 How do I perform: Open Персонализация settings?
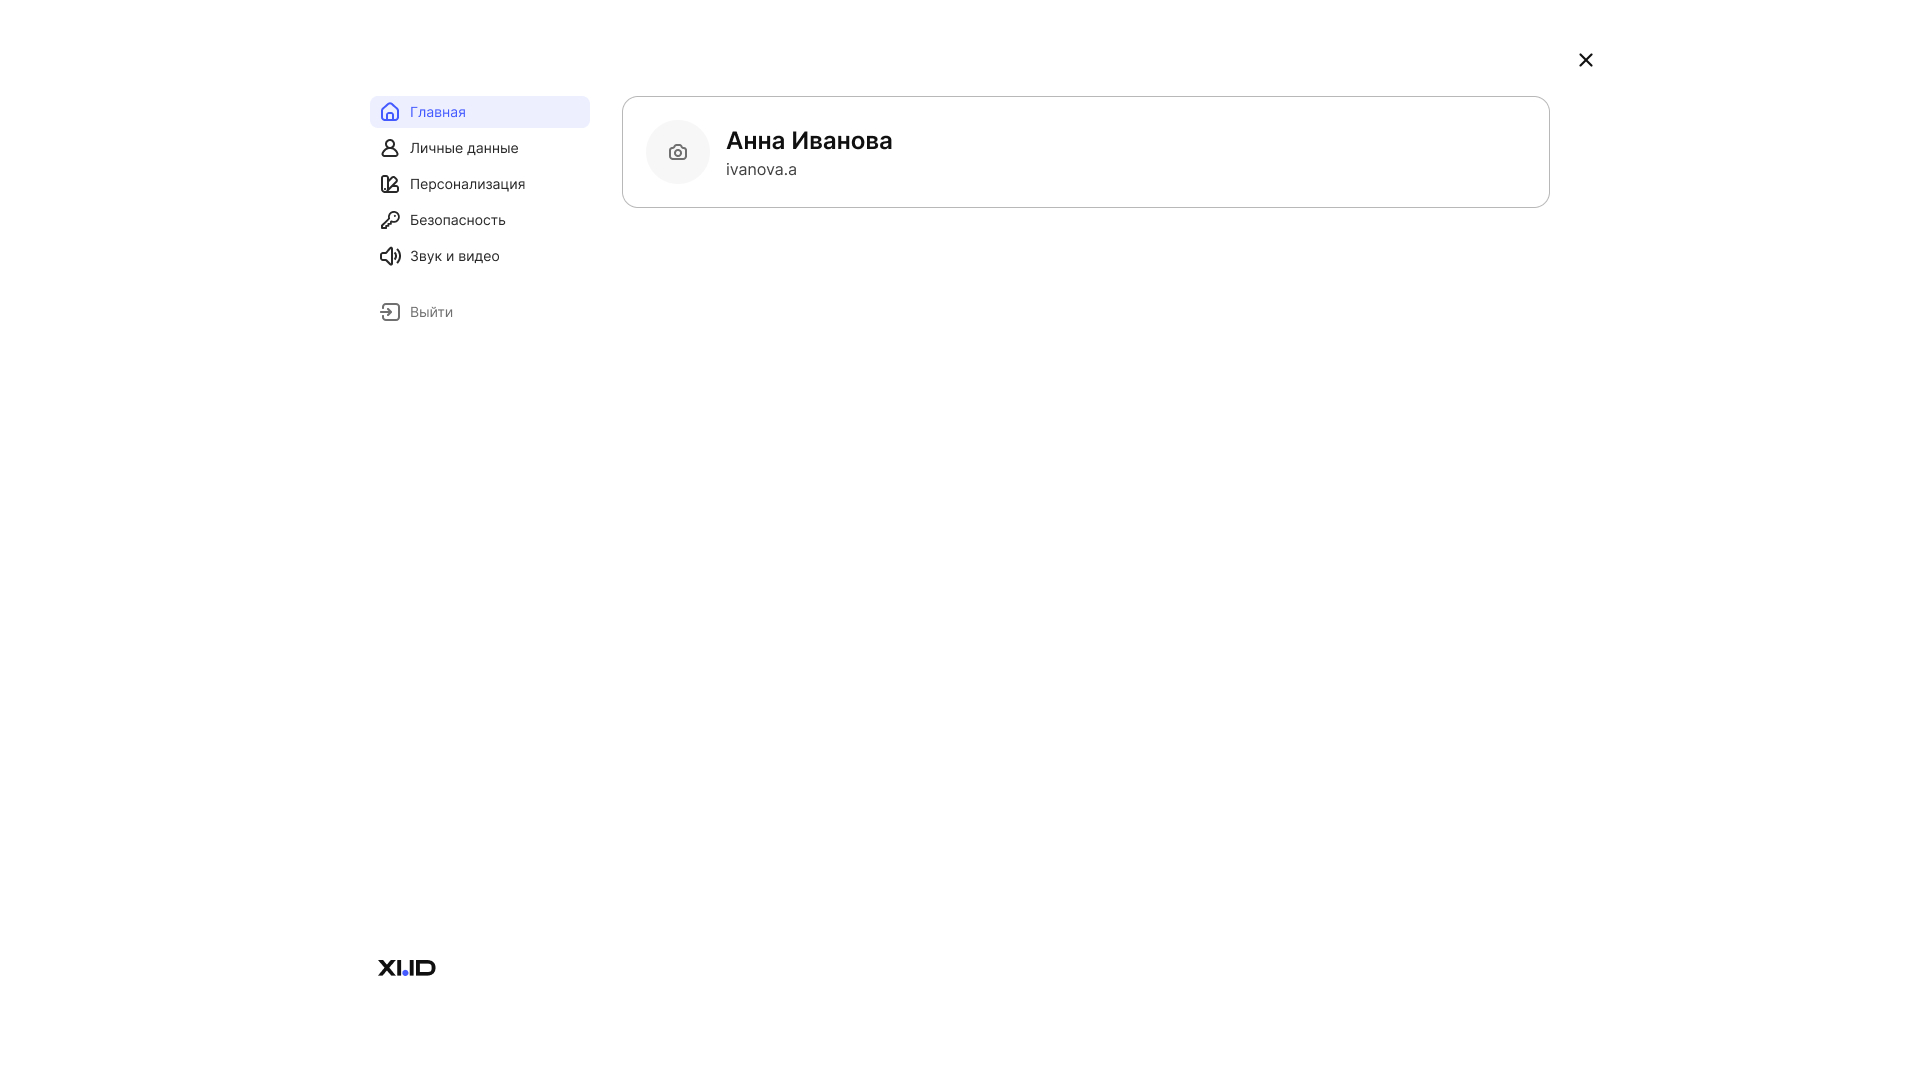[480, 184]
